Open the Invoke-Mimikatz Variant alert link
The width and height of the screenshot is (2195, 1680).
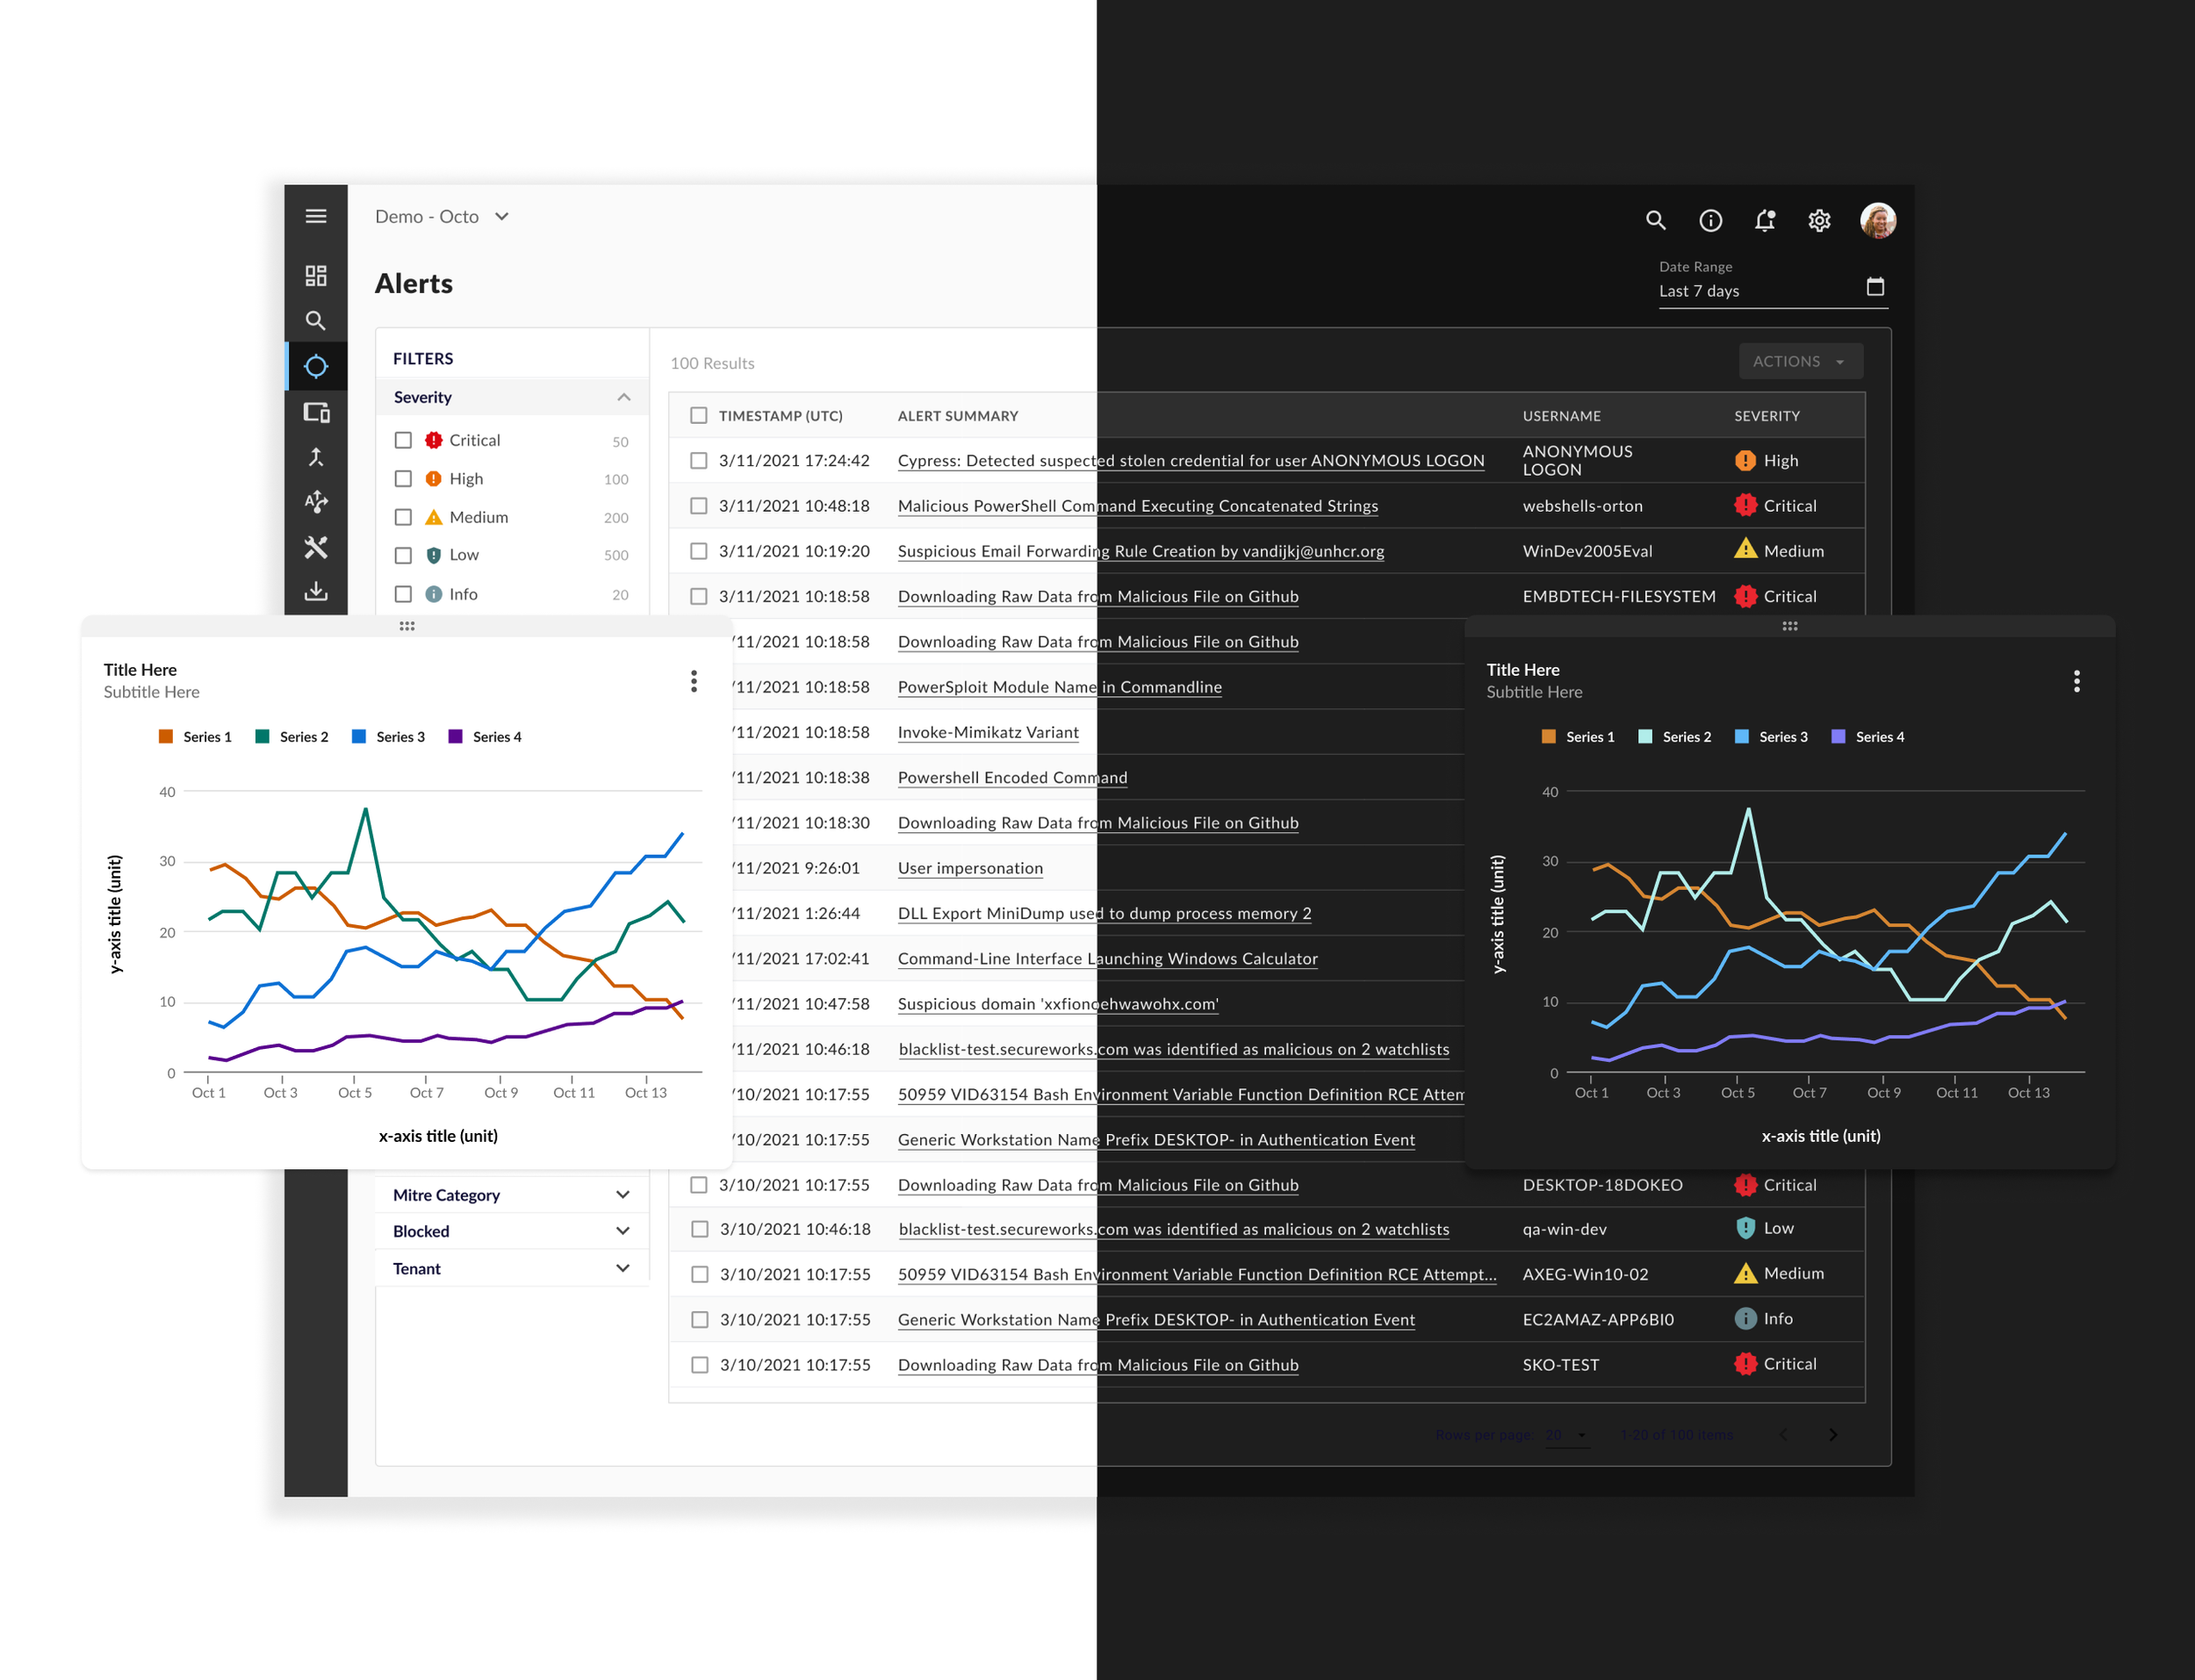(988, 732)
